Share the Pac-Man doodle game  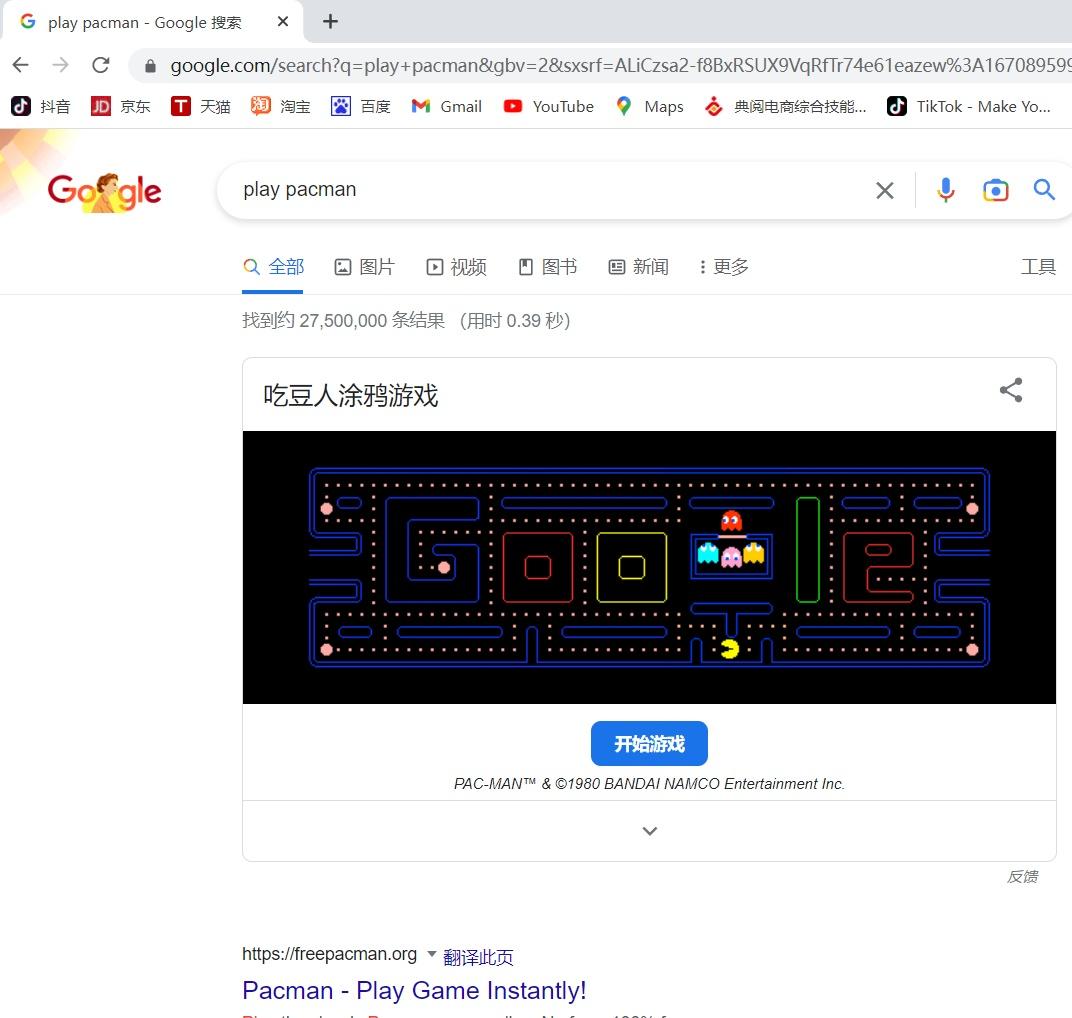[x=1011, y=390]
